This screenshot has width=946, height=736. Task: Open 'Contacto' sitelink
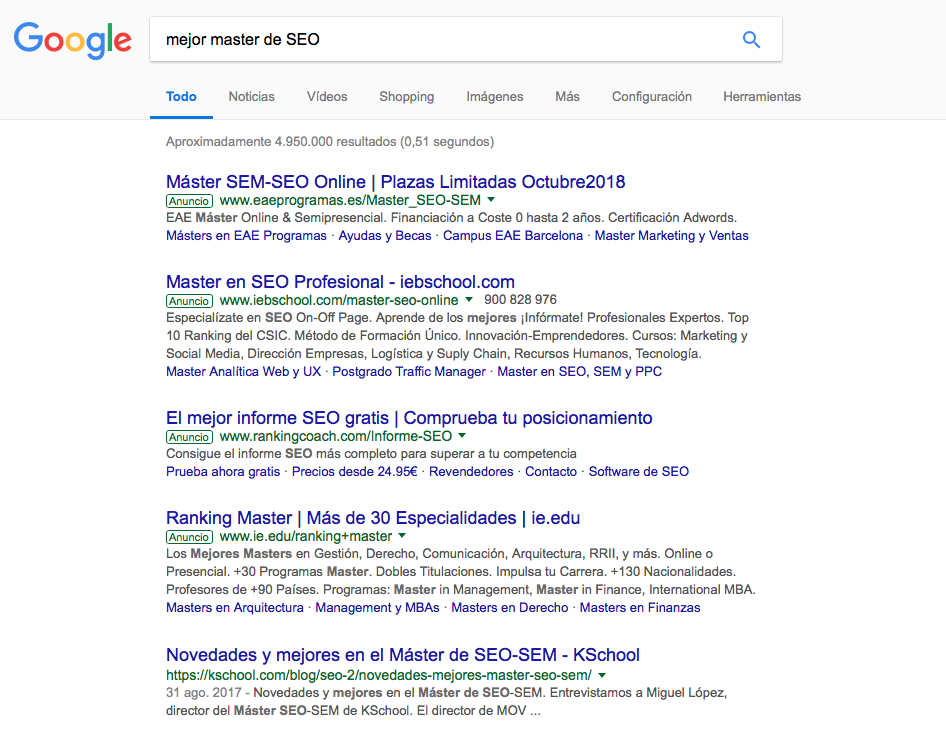point(551,472)
